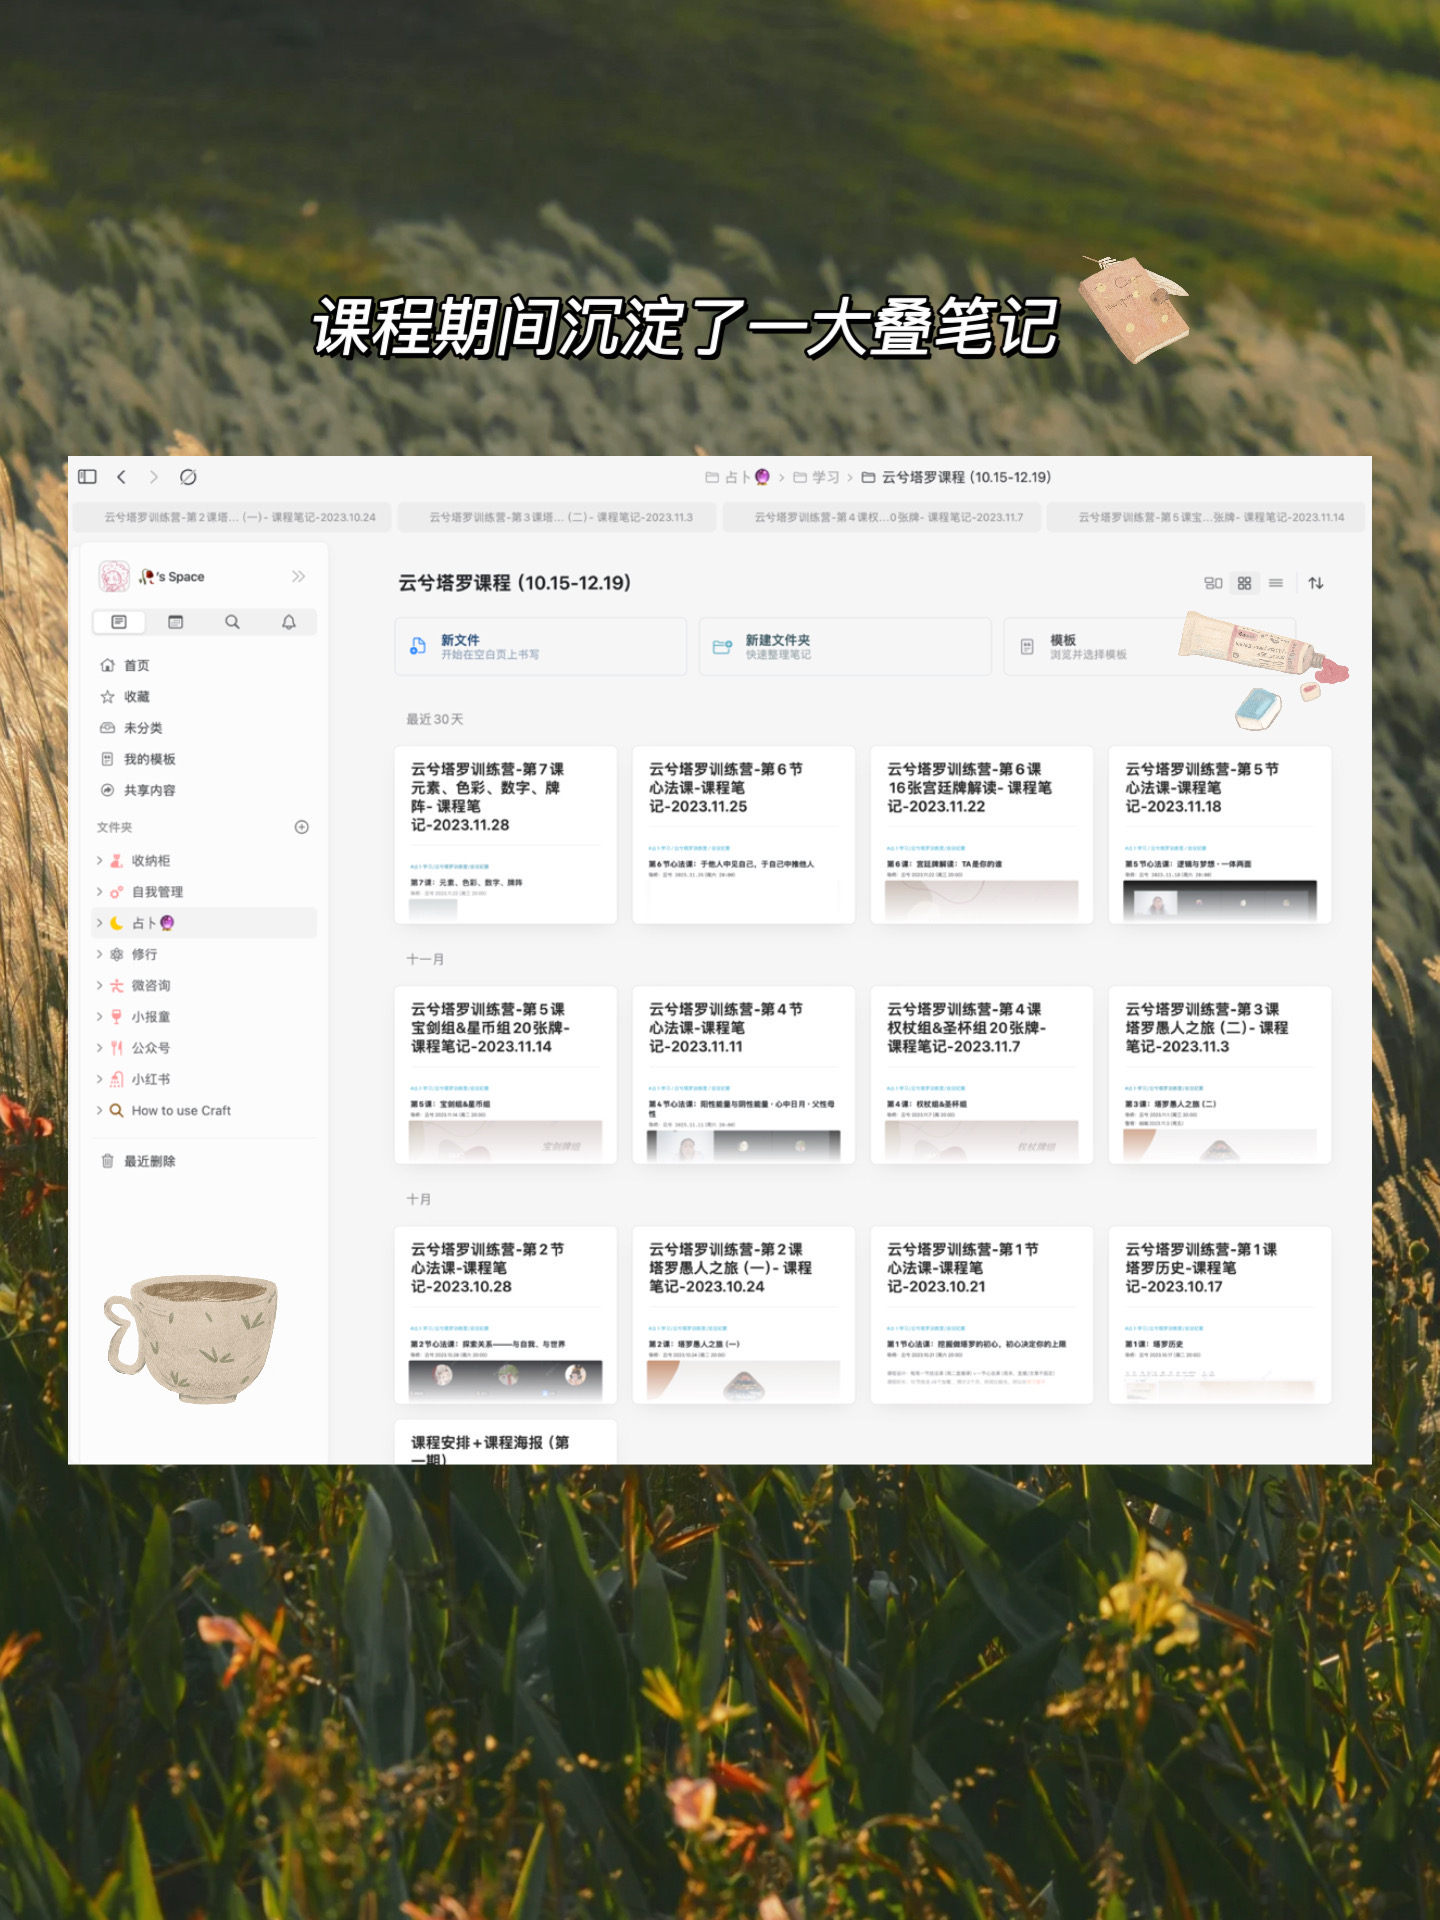Switch to calendar view icon
Image resolution: width=1440 pixels, height=1920 pixels.
coord(176,622)
